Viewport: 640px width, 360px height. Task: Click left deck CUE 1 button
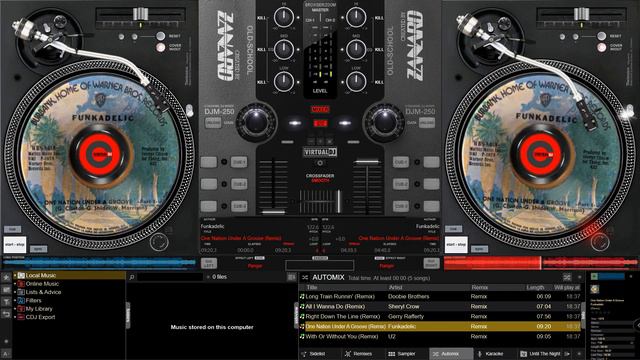tap(239, 162)
